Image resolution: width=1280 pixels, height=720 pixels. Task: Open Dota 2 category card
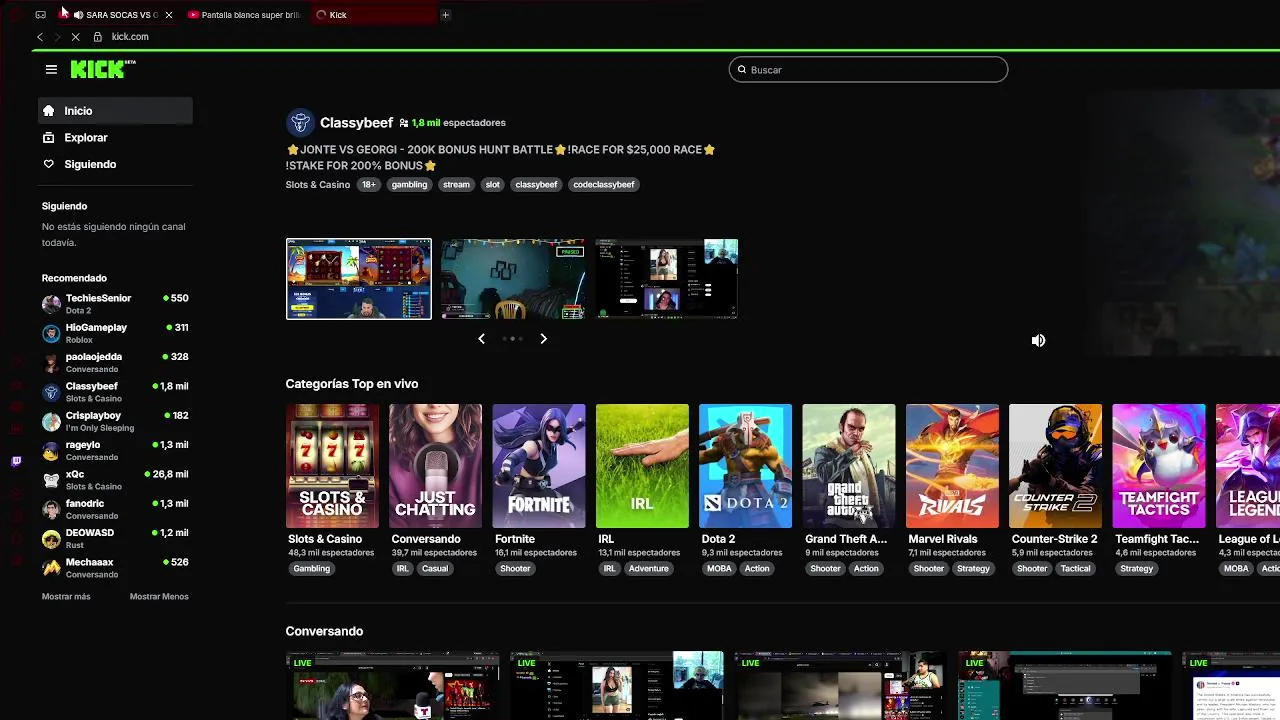[745, 466]
